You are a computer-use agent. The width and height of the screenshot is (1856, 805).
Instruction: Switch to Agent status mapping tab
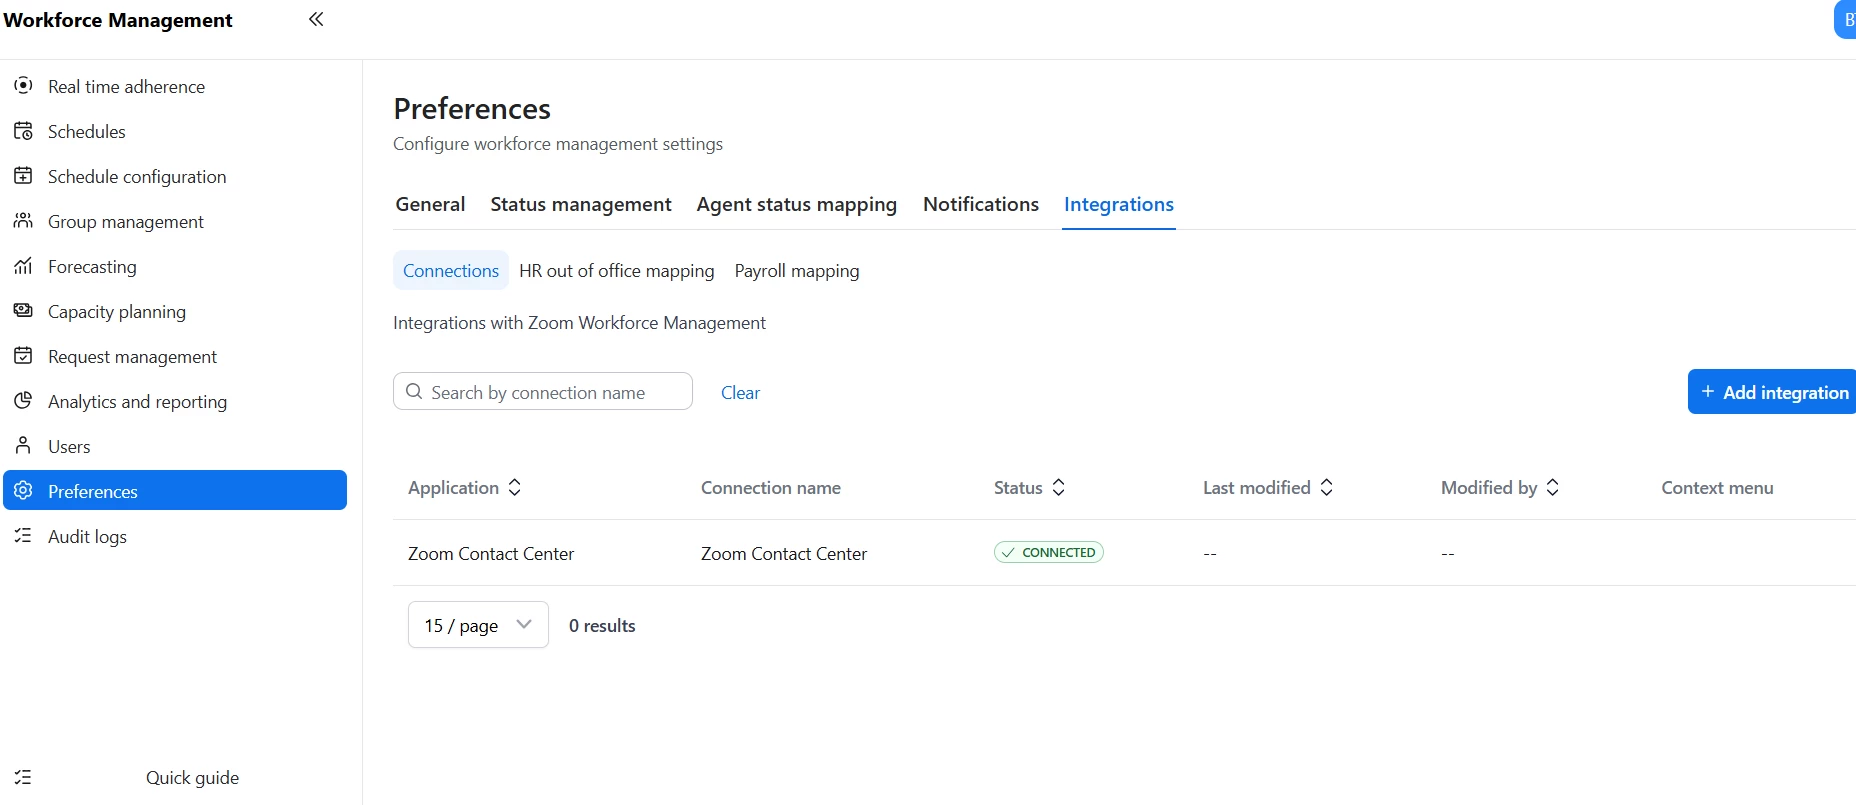(797, 204)
